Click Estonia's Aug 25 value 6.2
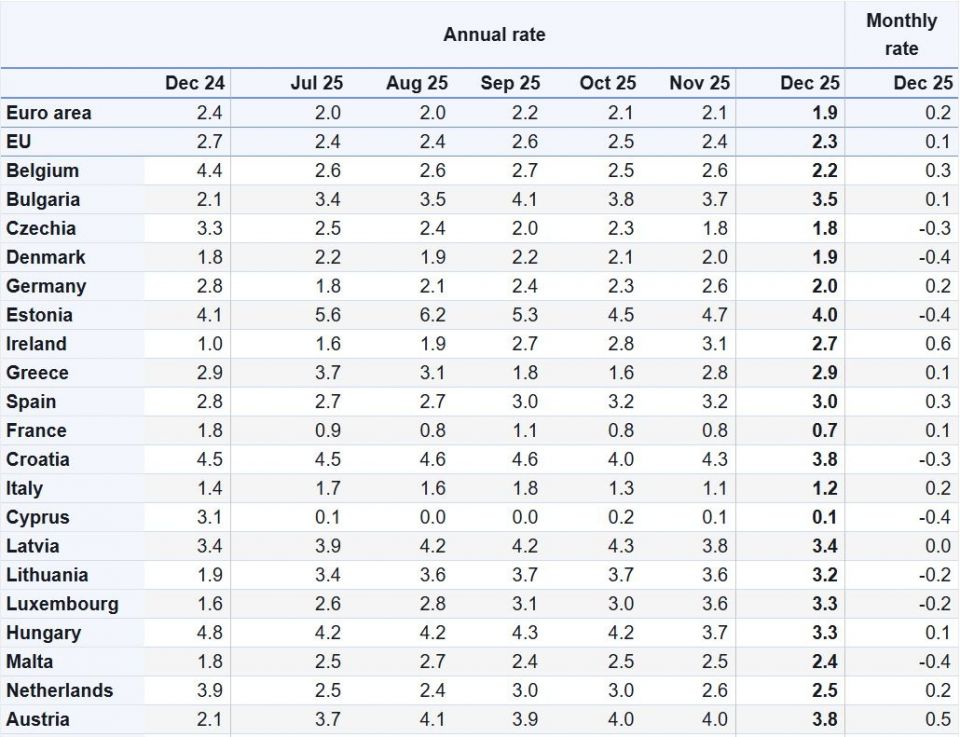This screenshot has height=737, width=960. (x=432, y=315)
